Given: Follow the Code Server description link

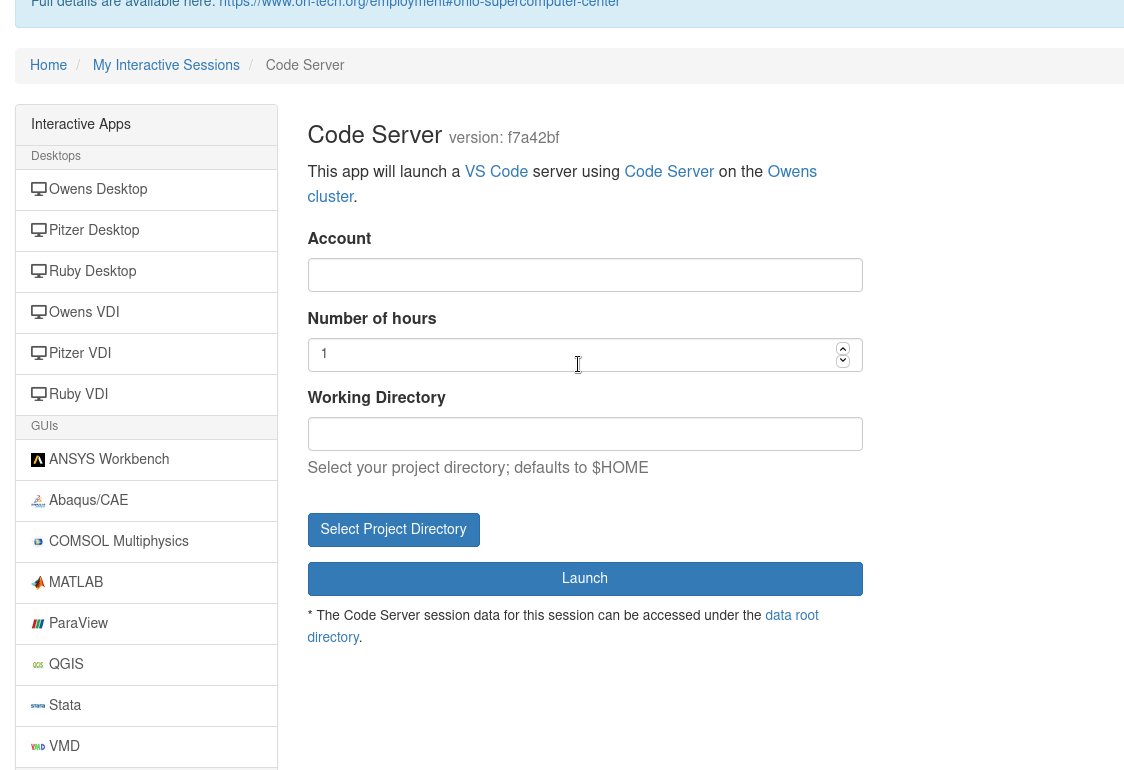Looking at the screenshot, I should 669,172.
